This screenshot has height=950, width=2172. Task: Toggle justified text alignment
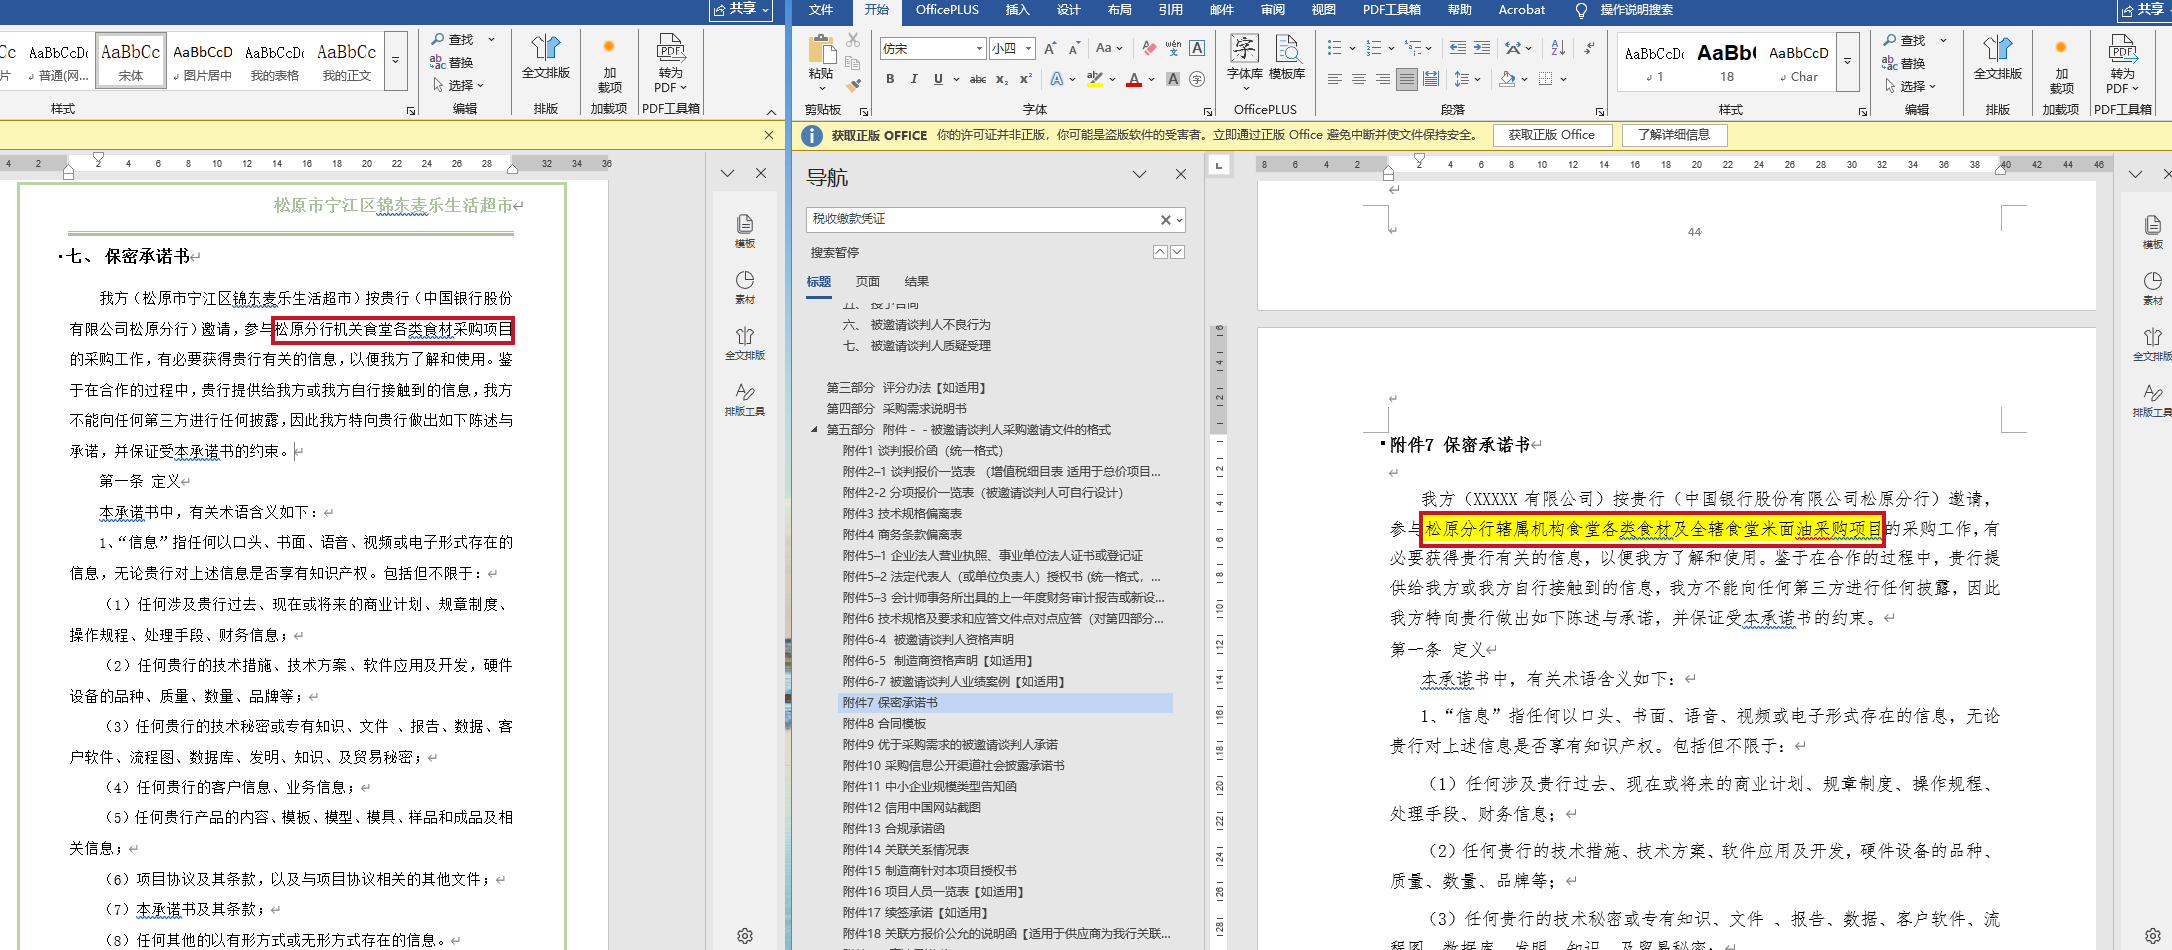[1407, 79]
